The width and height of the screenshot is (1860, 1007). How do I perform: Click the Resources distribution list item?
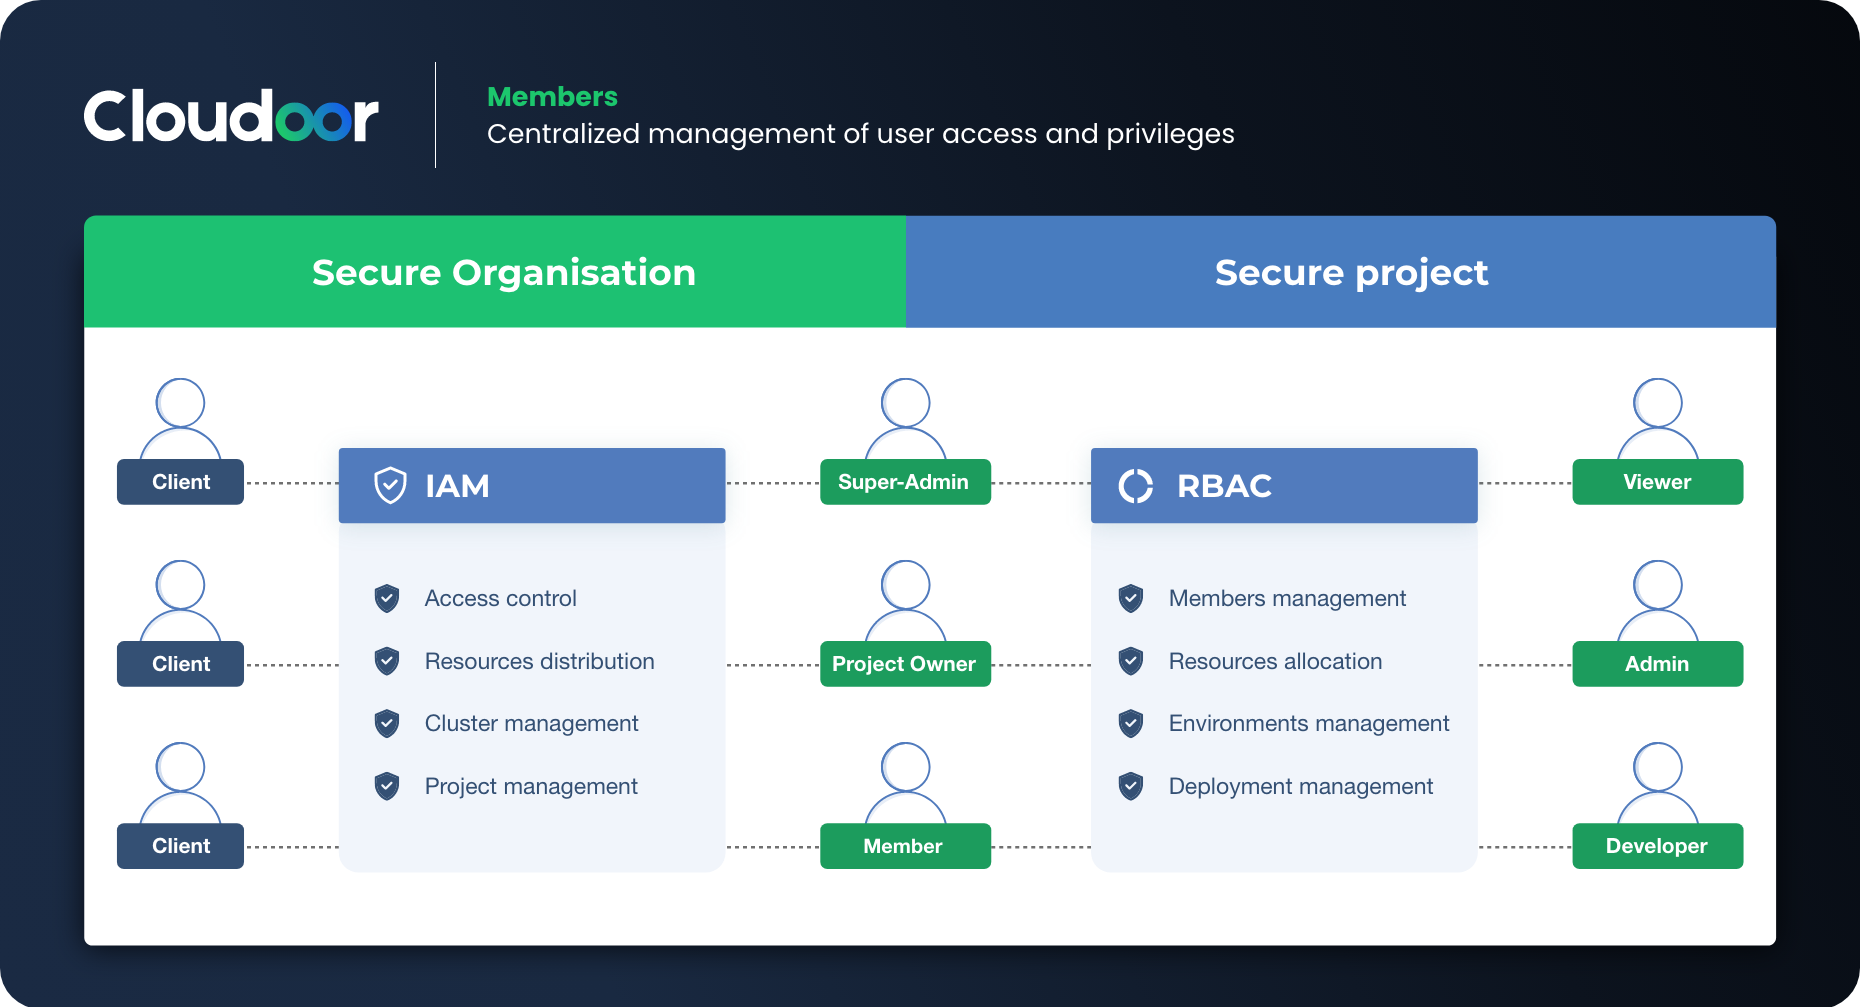click(515, 661)
